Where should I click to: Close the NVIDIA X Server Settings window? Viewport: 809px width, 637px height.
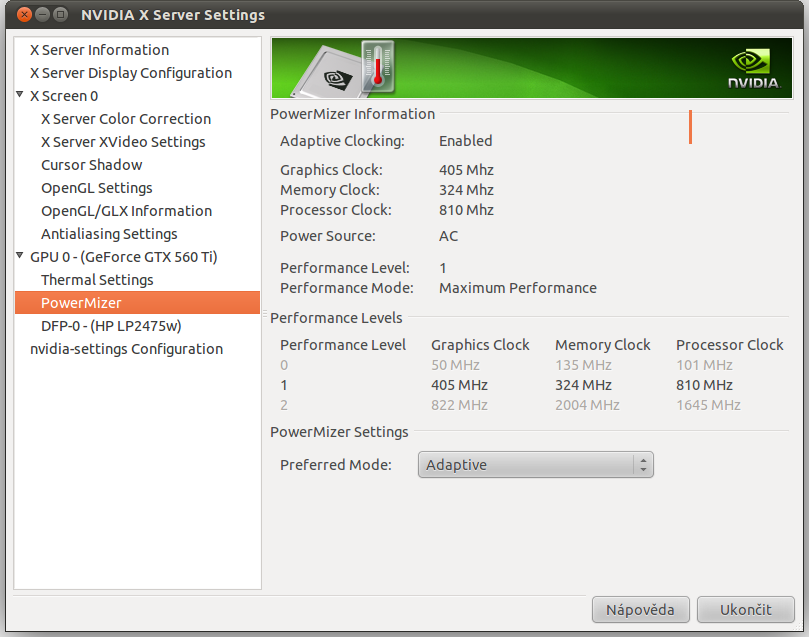point(24,14)
